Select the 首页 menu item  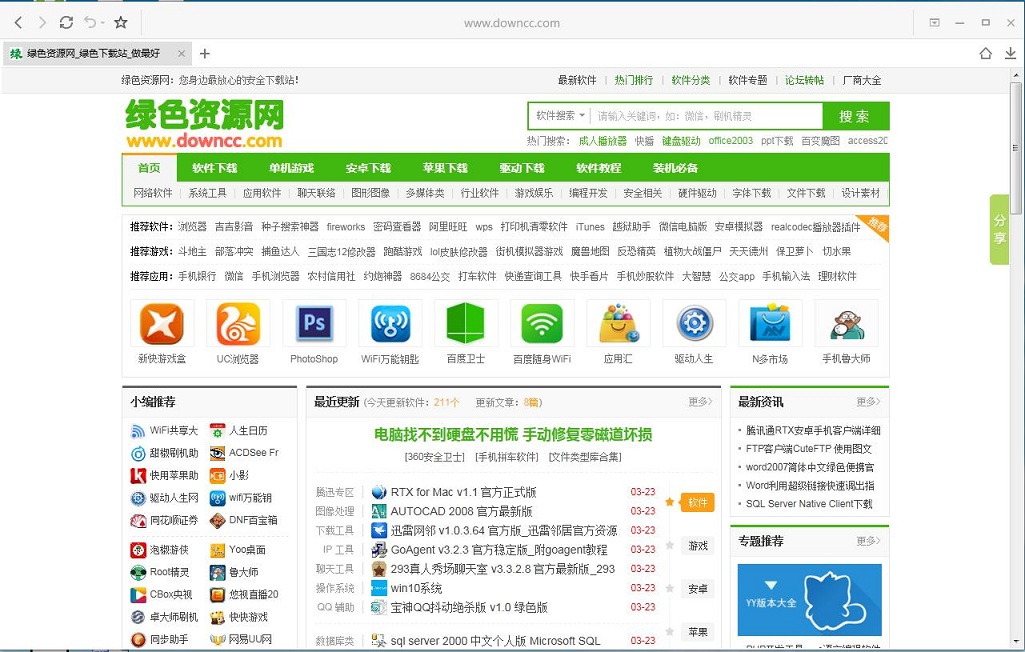coord(148,168)
